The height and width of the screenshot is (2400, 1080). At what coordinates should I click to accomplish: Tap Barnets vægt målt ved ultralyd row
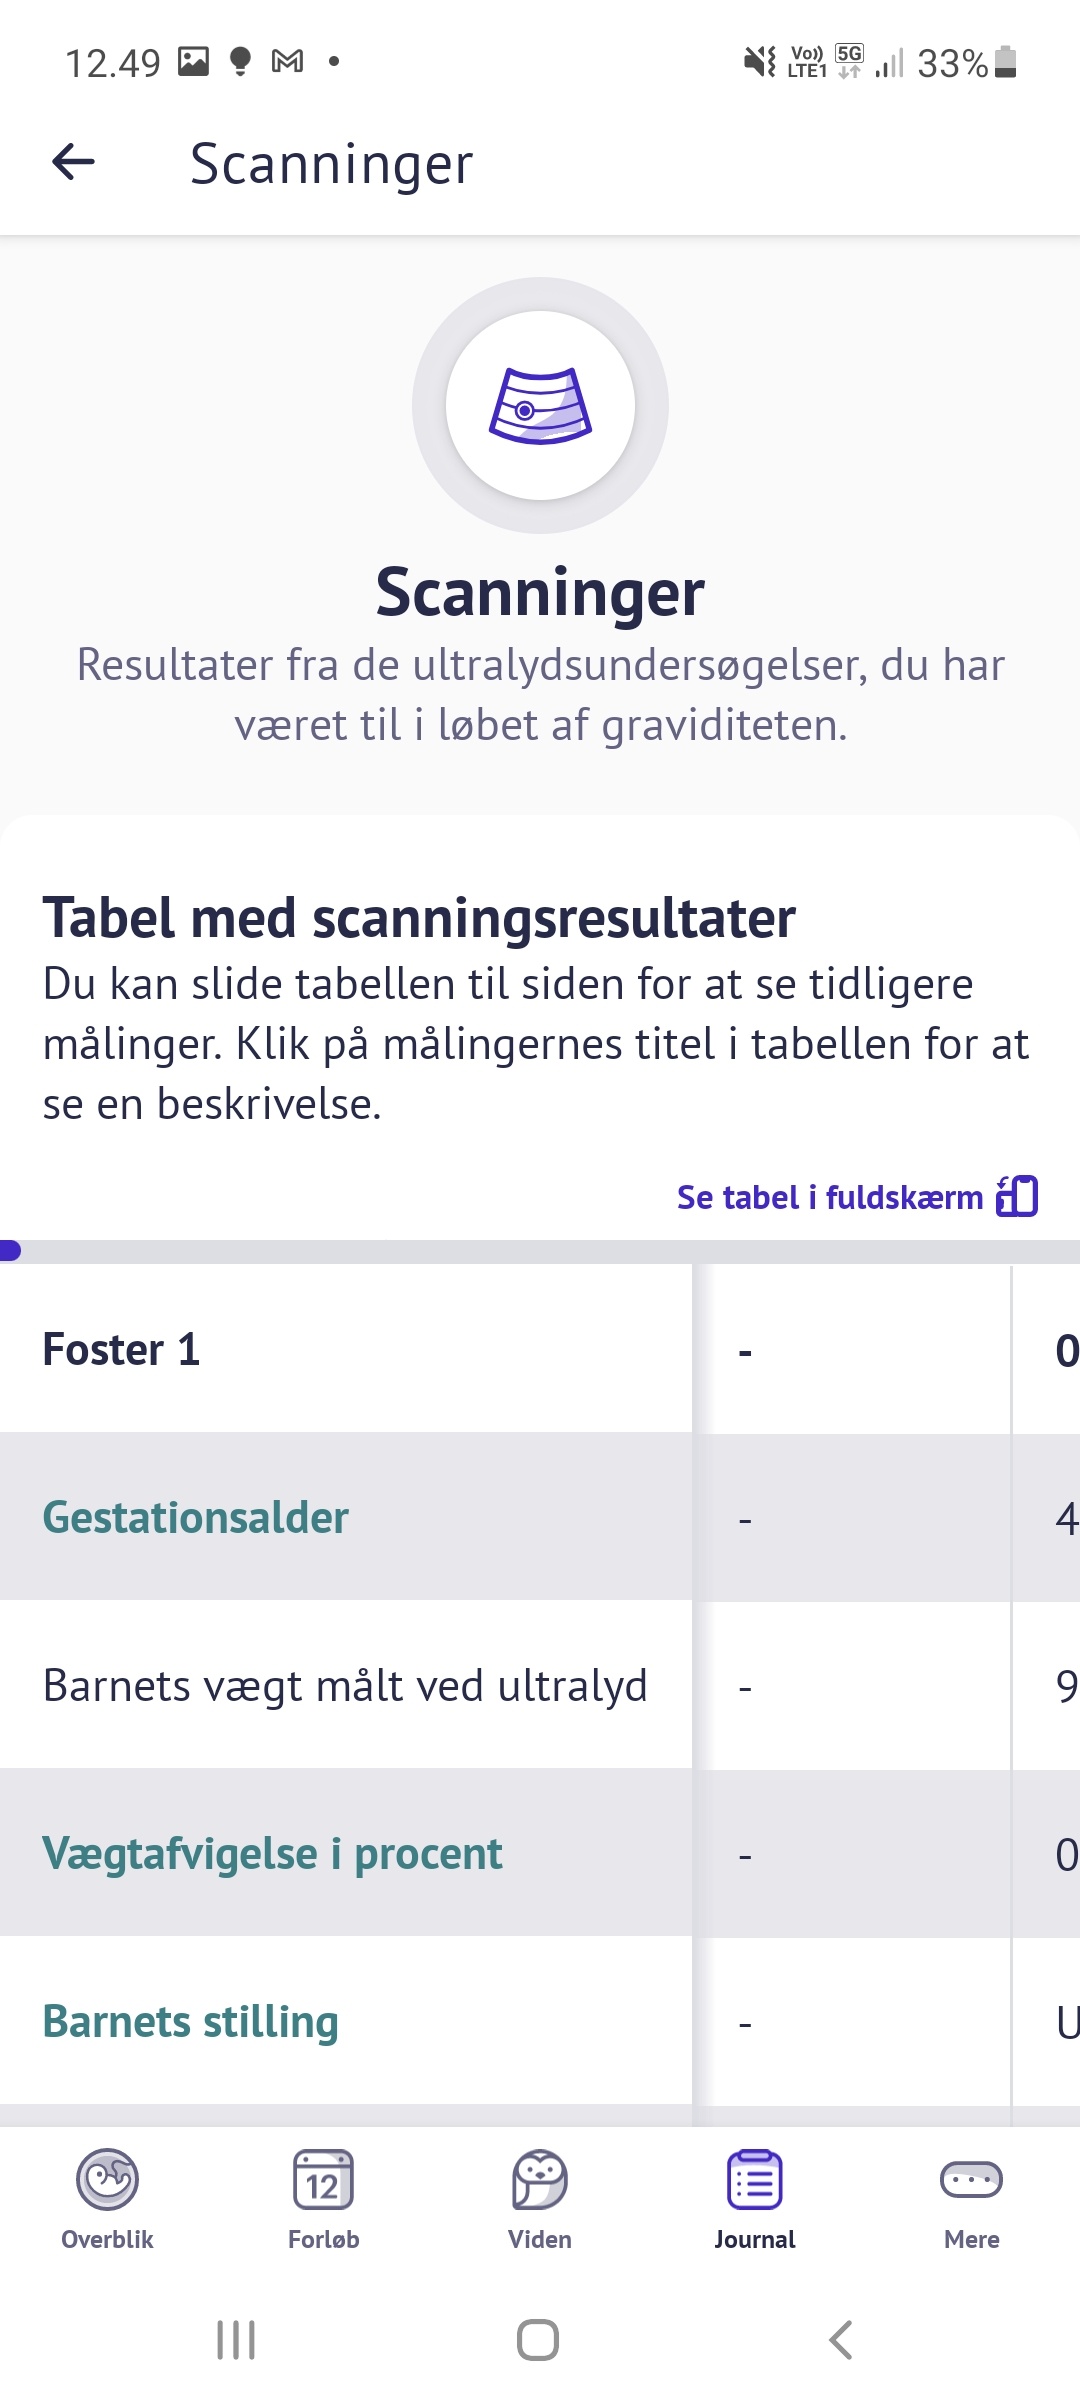(x=345, y=1685)
